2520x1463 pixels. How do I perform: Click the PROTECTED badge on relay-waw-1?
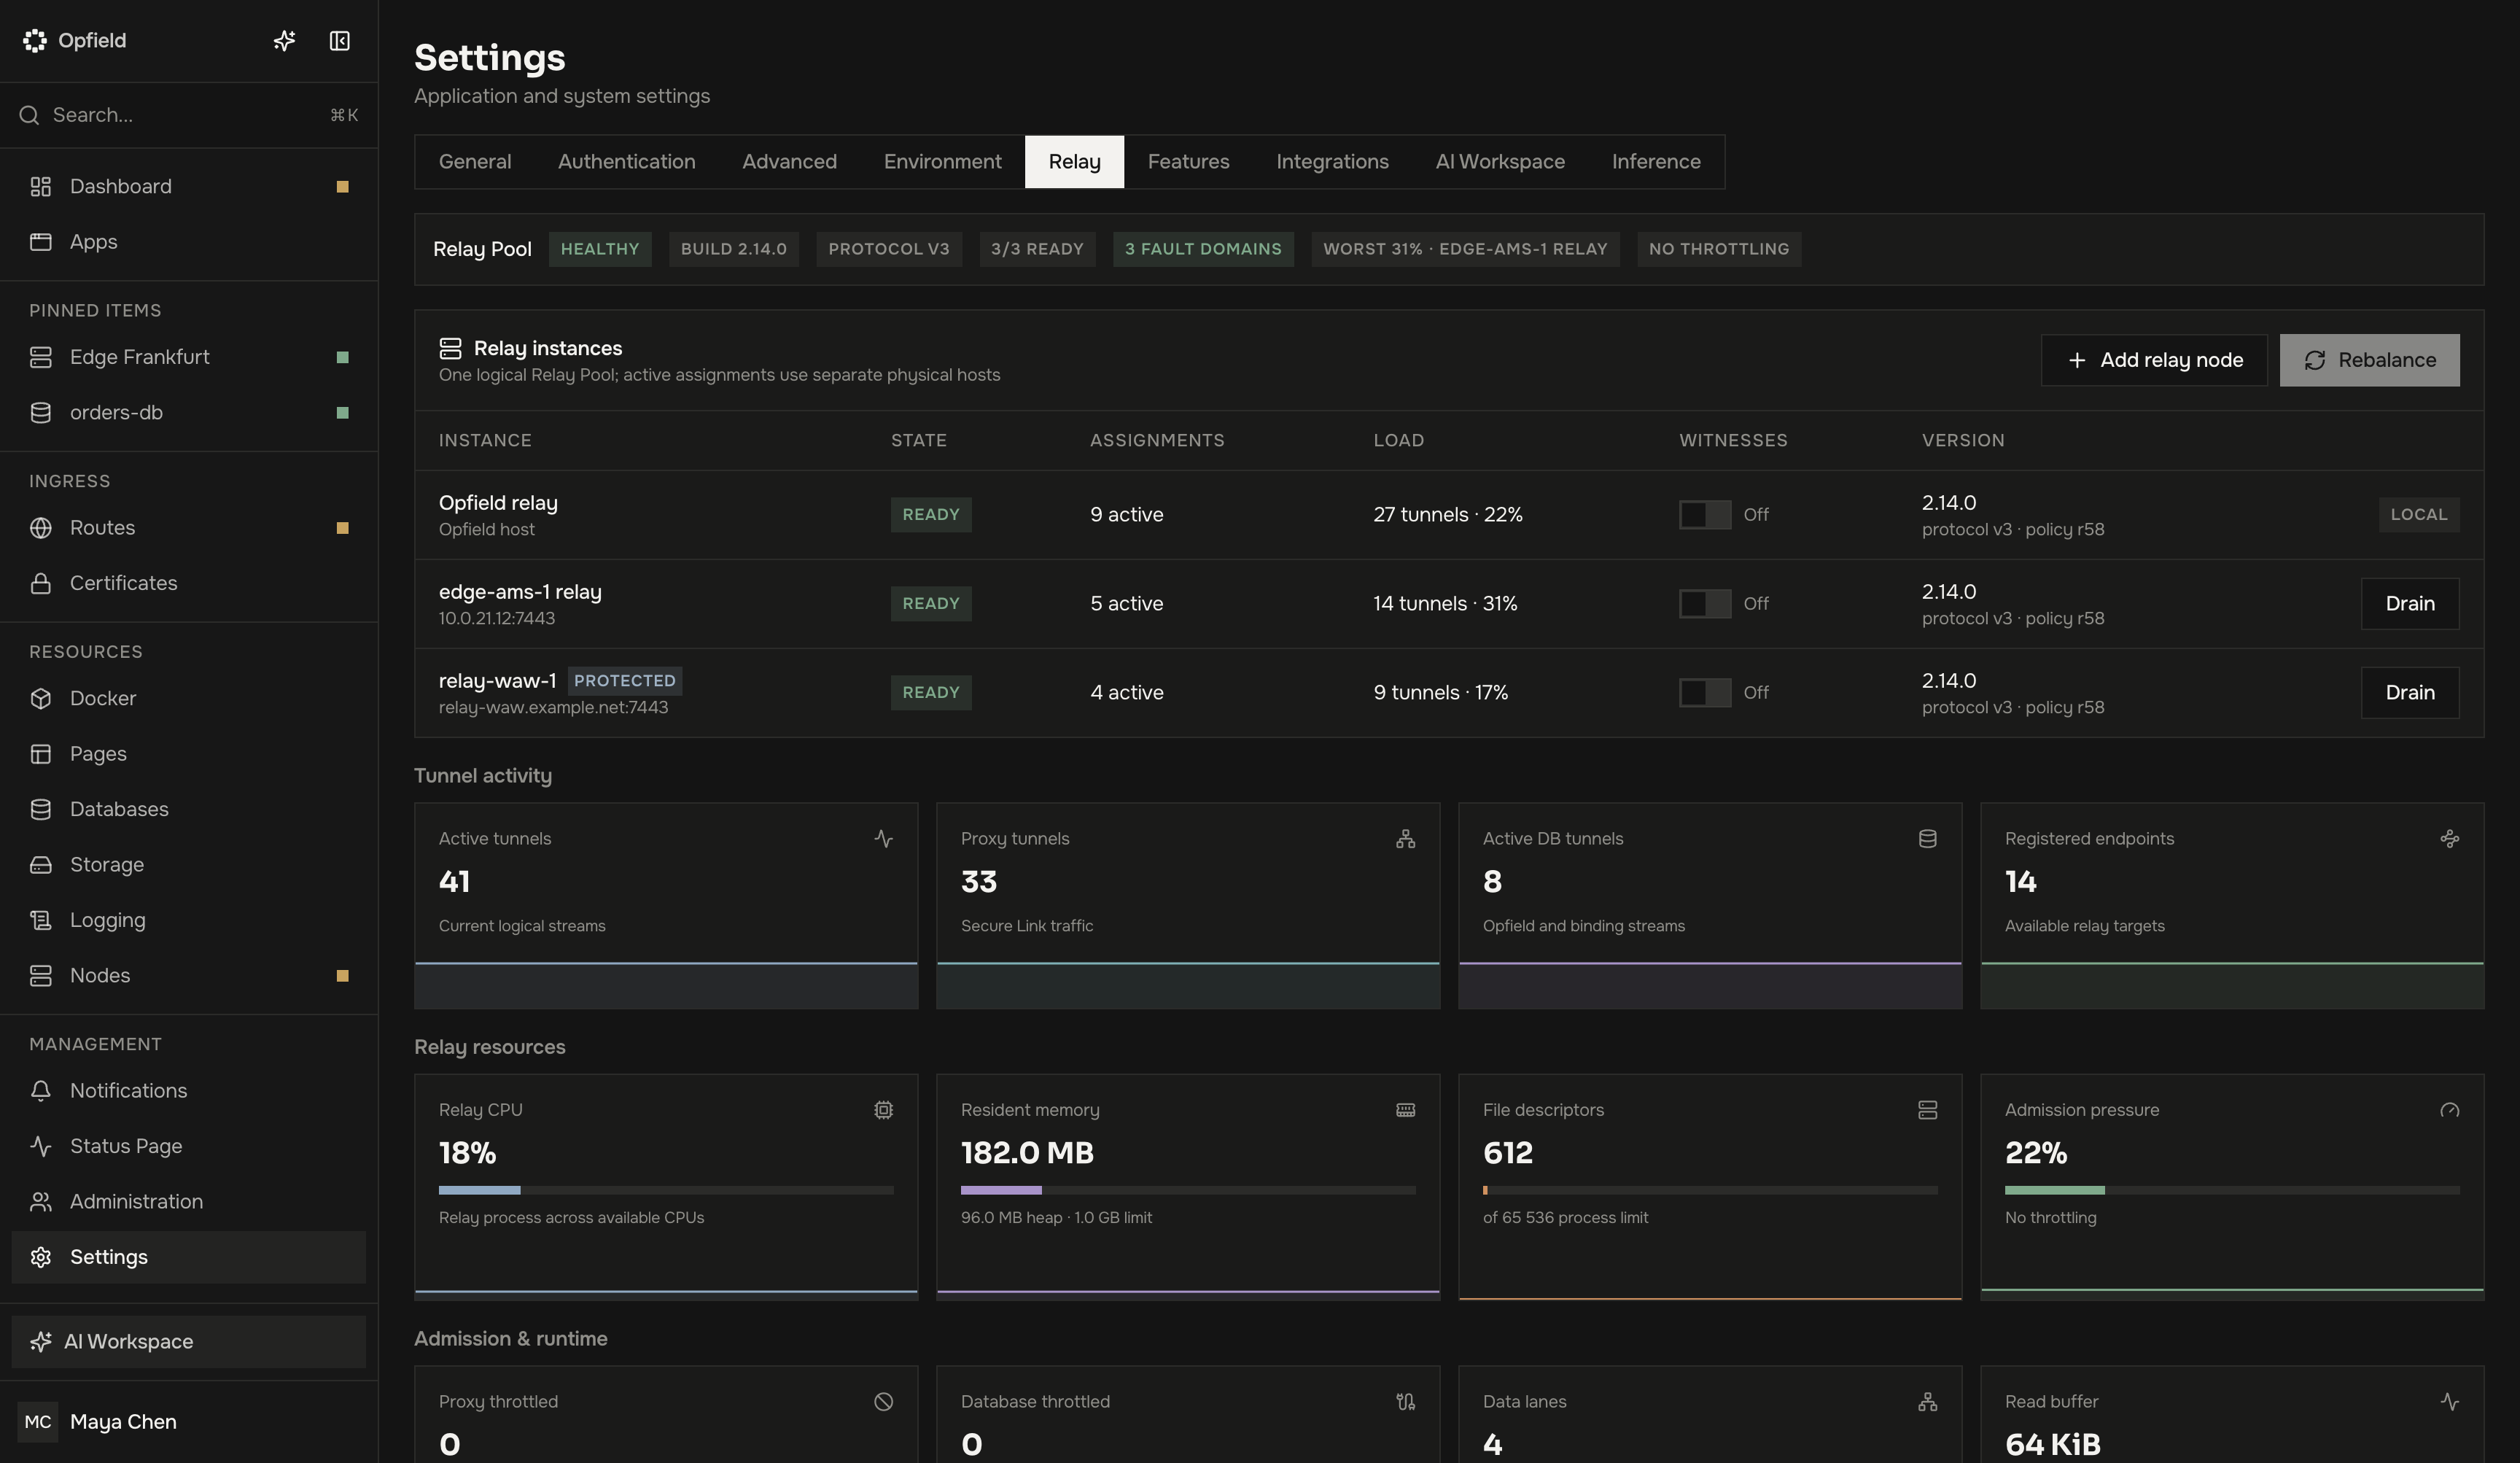(625, 681)
